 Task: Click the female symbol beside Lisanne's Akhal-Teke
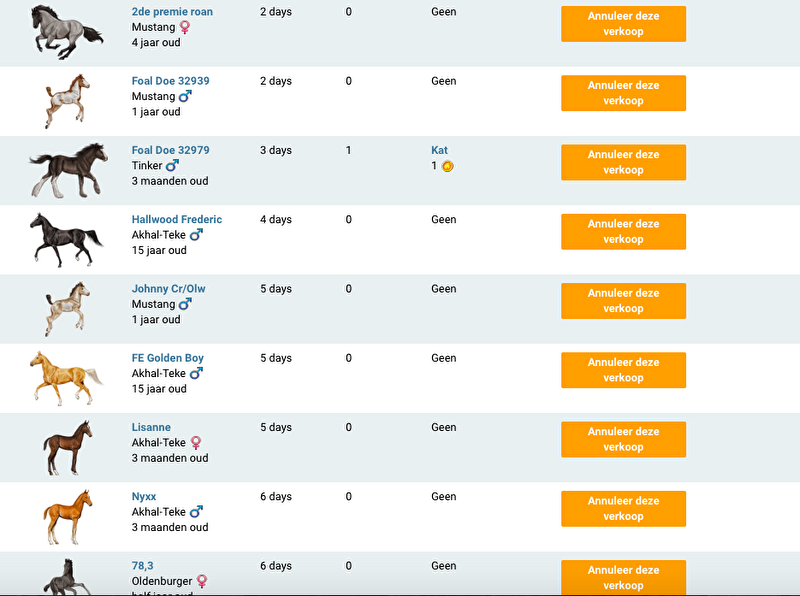196,442
